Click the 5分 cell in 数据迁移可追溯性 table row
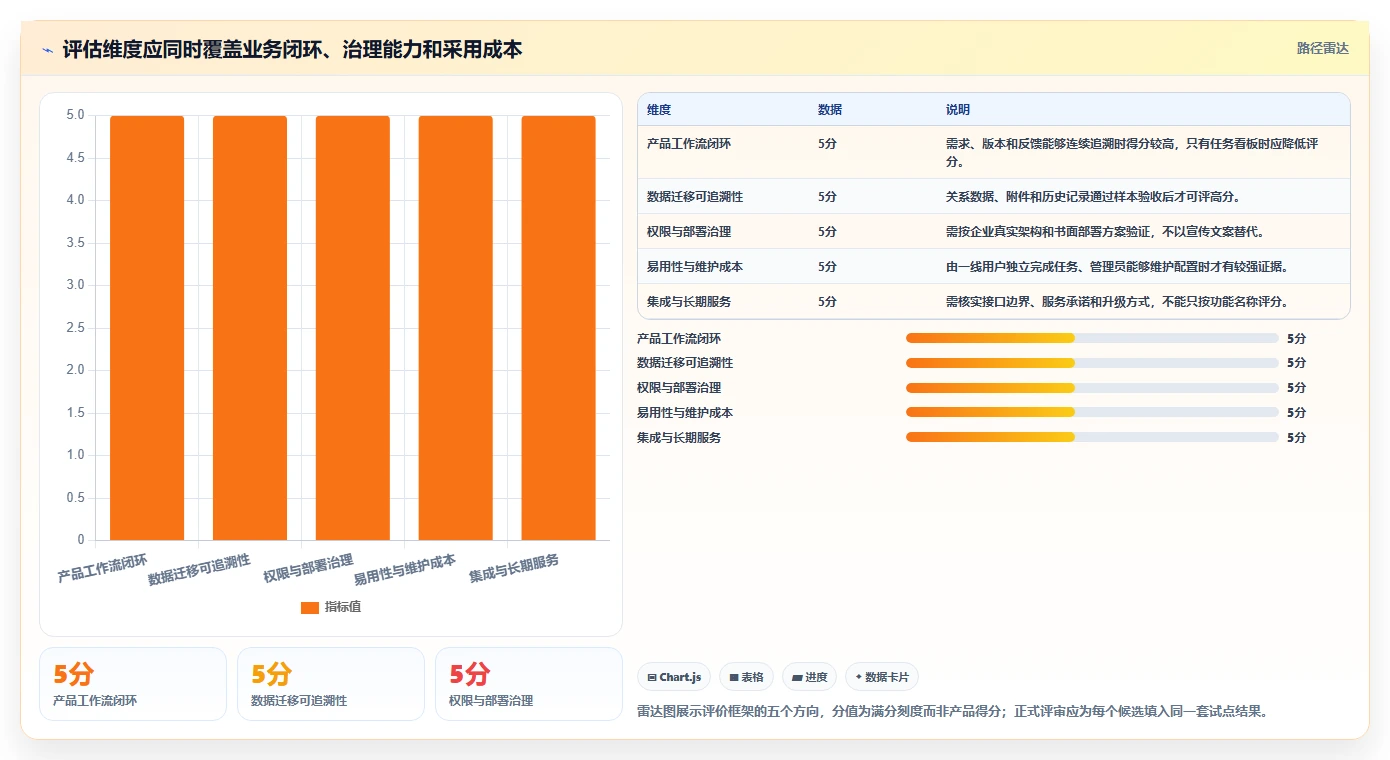 coord(827,197)
